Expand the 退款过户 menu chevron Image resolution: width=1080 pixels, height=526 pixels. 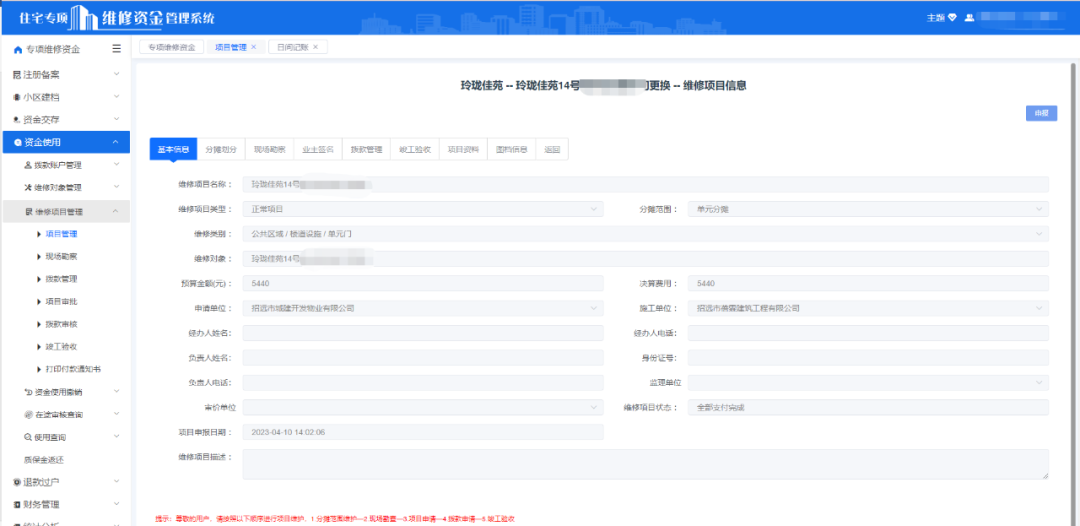(x=116, y=481)
